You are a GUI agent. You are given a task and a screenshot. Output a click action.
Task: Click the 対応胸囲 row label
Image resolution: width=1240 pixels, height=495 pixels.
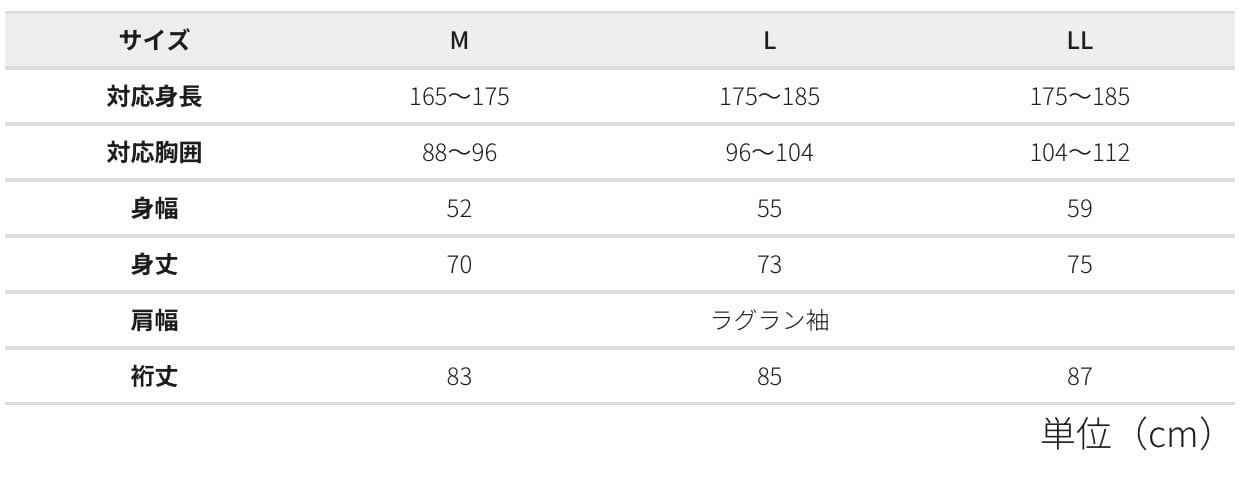coord(154,153)
